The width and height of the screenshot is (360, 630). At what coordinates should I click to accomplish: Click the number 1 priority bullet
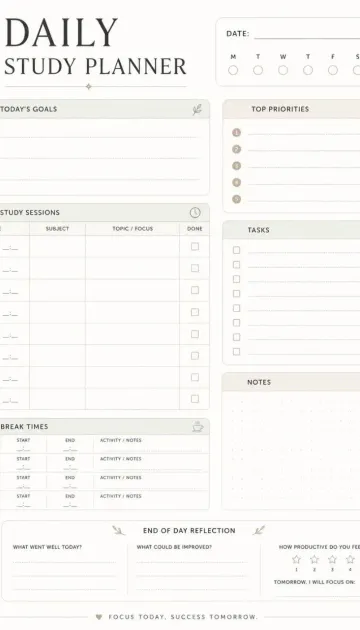[x=237, y=133]
